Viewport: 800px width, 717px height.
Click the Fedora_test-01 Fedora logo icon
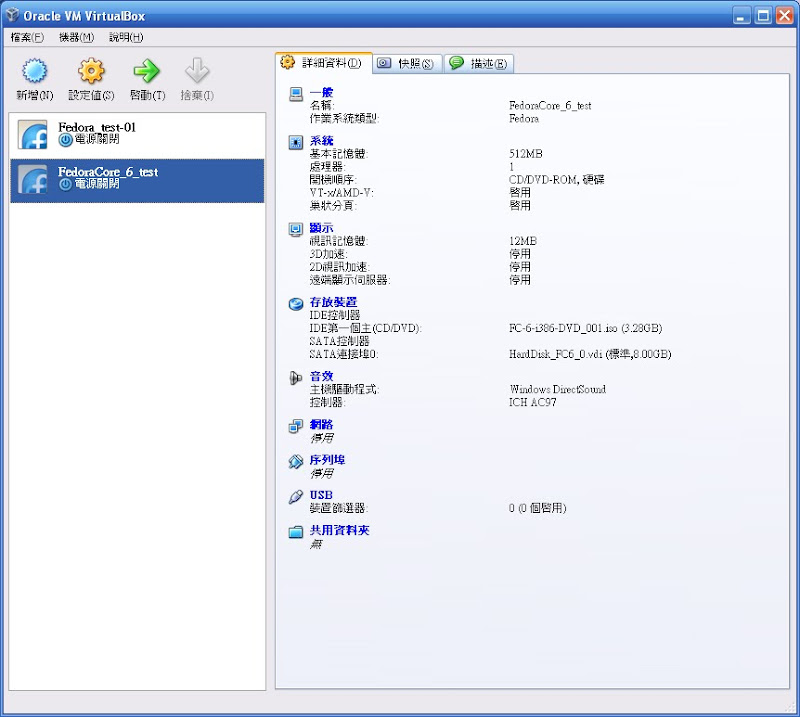33,135
